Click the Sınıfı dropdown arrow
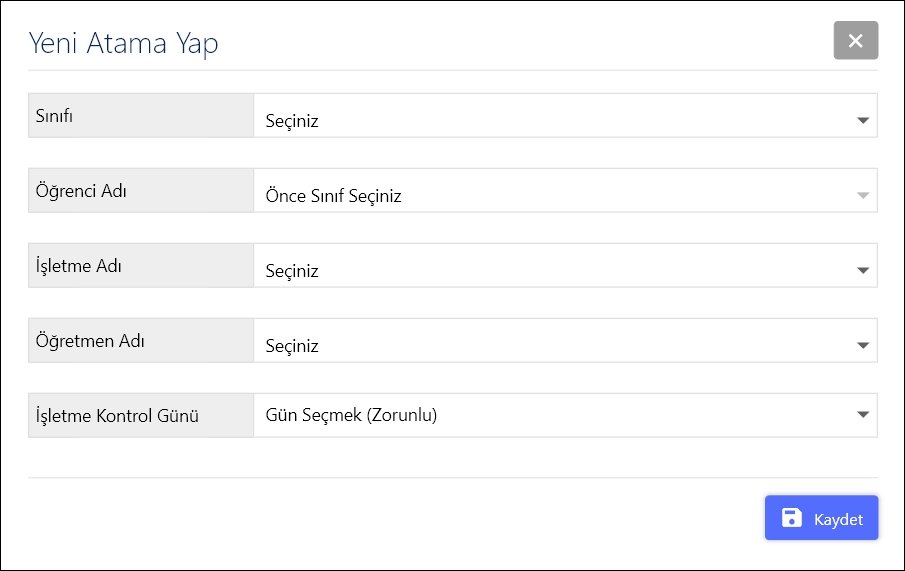The height and width of the screenshot is (571, 905). [x=863, y=121]
